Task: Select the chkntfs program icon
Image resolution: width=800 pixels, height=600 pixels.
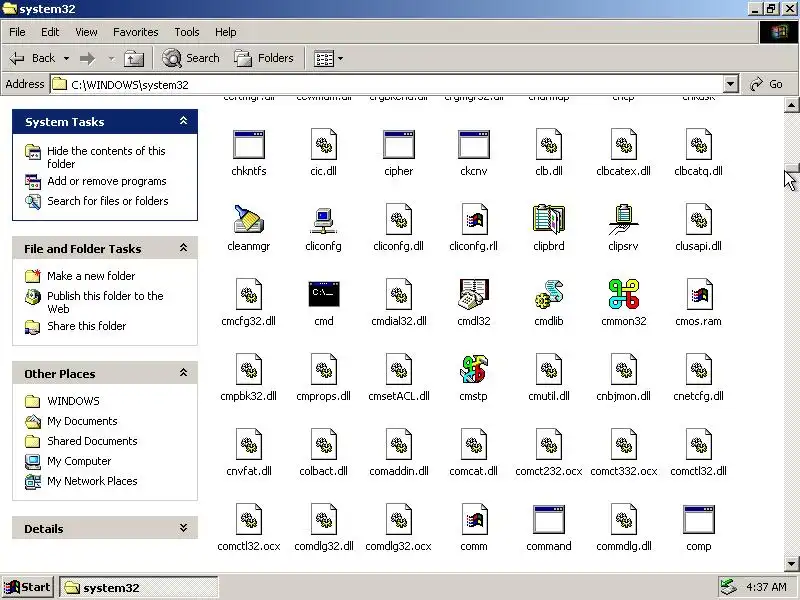Action: (248, 144)
